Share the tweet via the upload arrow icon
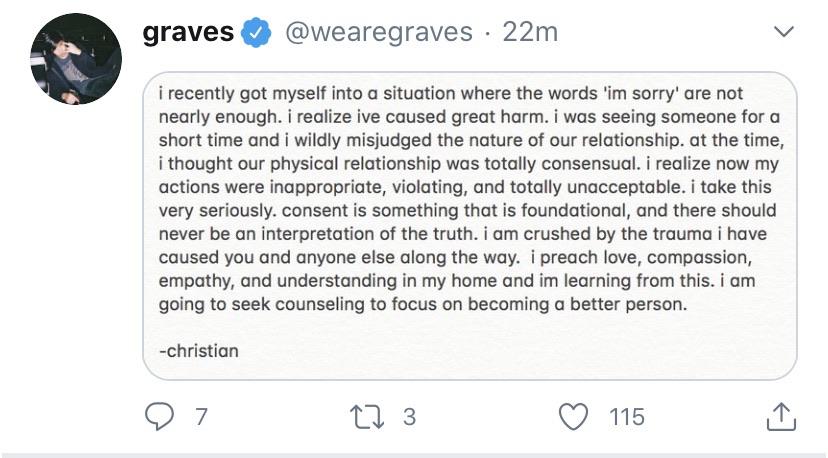Screen dimensions: 828x458 tap(782, 416)
